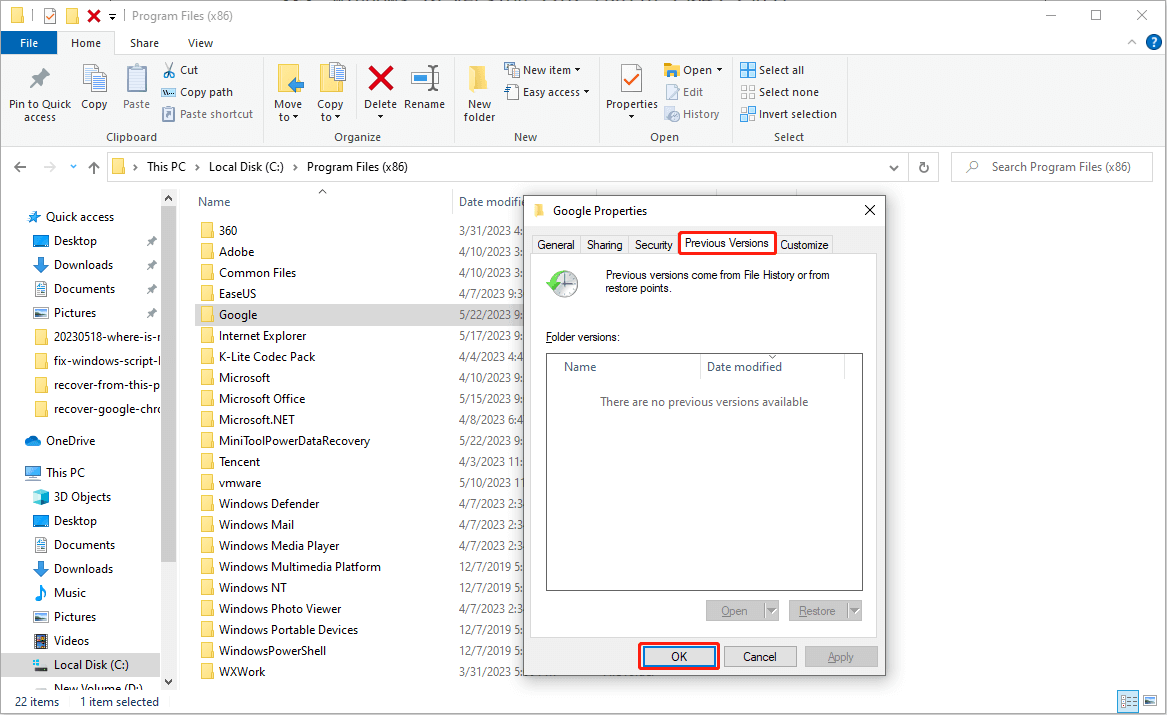Screen dimensions: 1167x715
Task: Create a New folder from ribbon
Action: pyautogui.click(x=479, y=93)
